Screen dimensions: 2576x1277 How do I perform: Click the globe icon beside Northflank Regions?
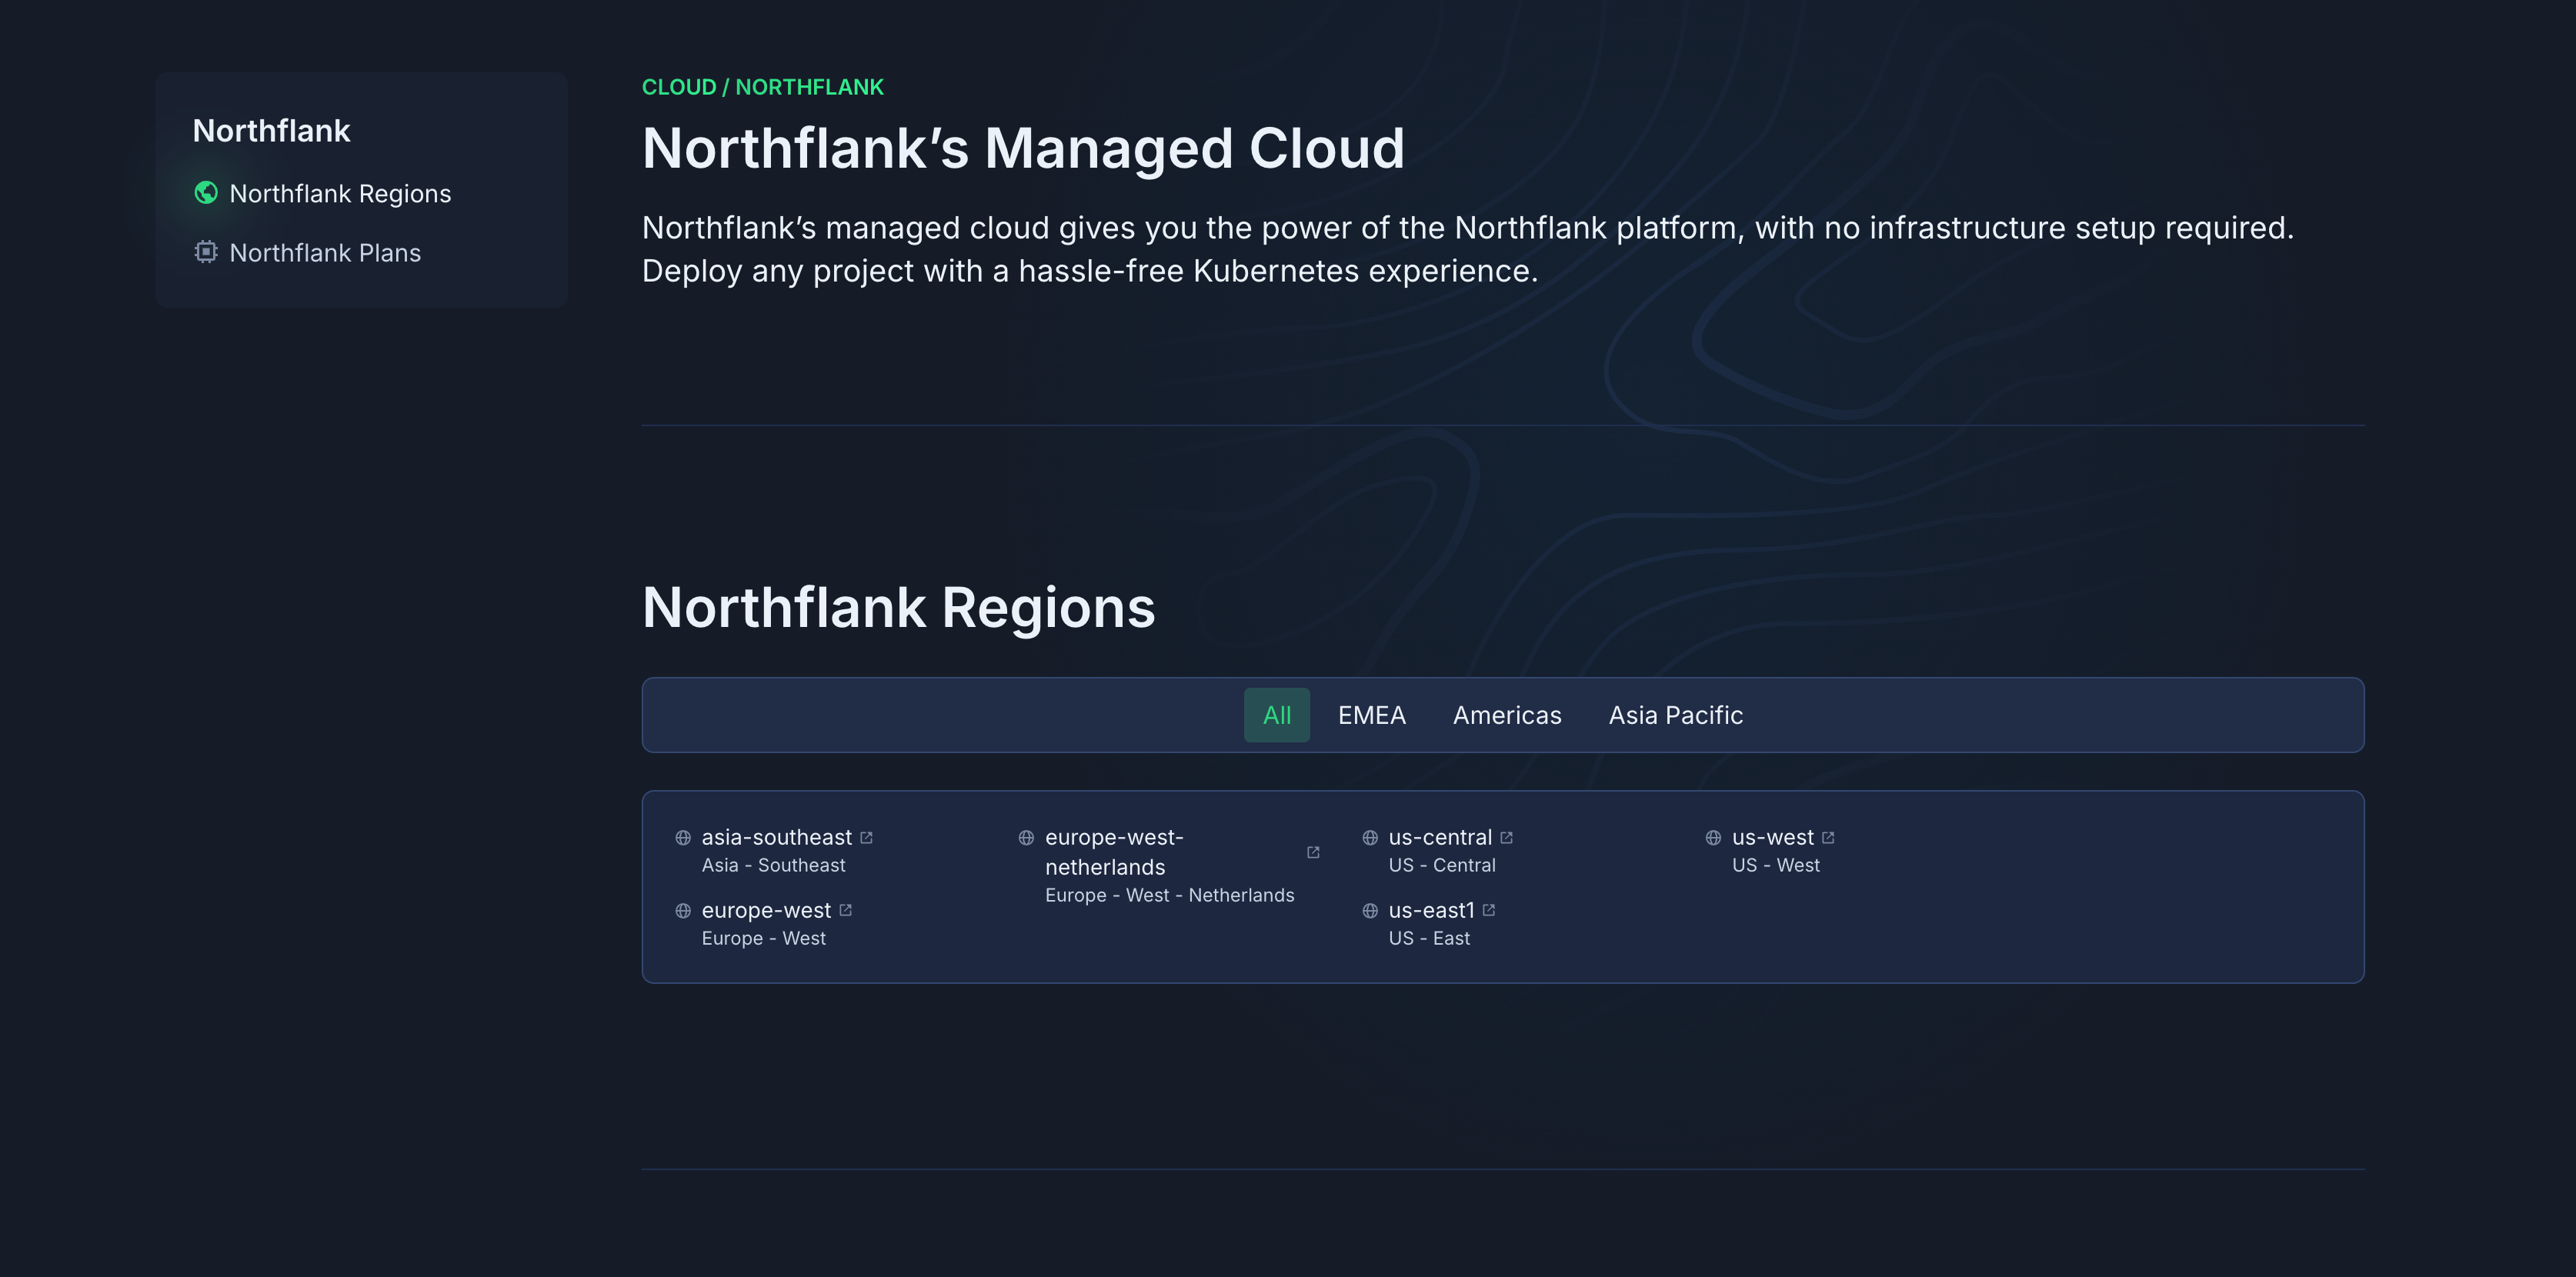(206, 193)
